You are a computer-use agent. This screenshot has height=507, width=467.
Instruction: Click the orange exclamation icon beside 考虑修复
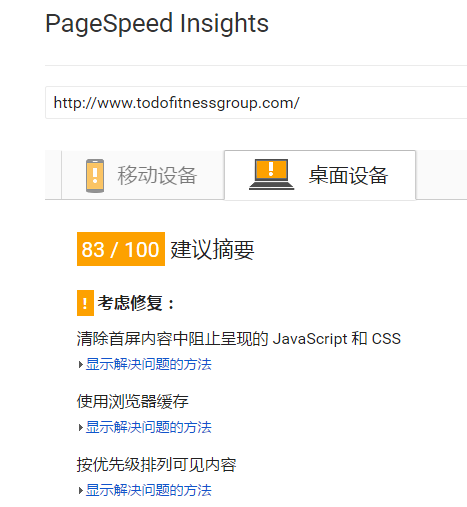pyautogui.click(x=85, y=303)
